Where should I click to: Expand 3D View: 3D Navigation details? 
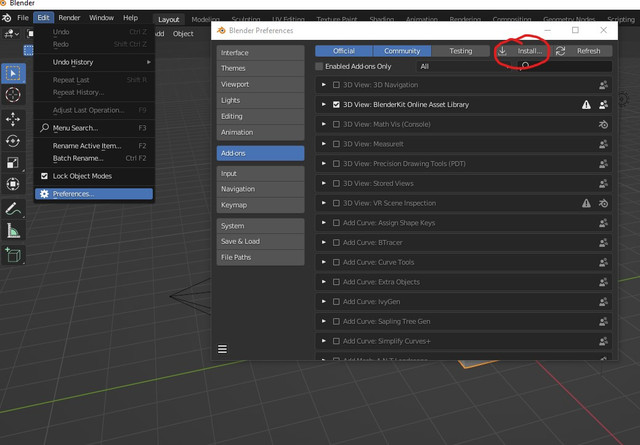coord(324,85)
